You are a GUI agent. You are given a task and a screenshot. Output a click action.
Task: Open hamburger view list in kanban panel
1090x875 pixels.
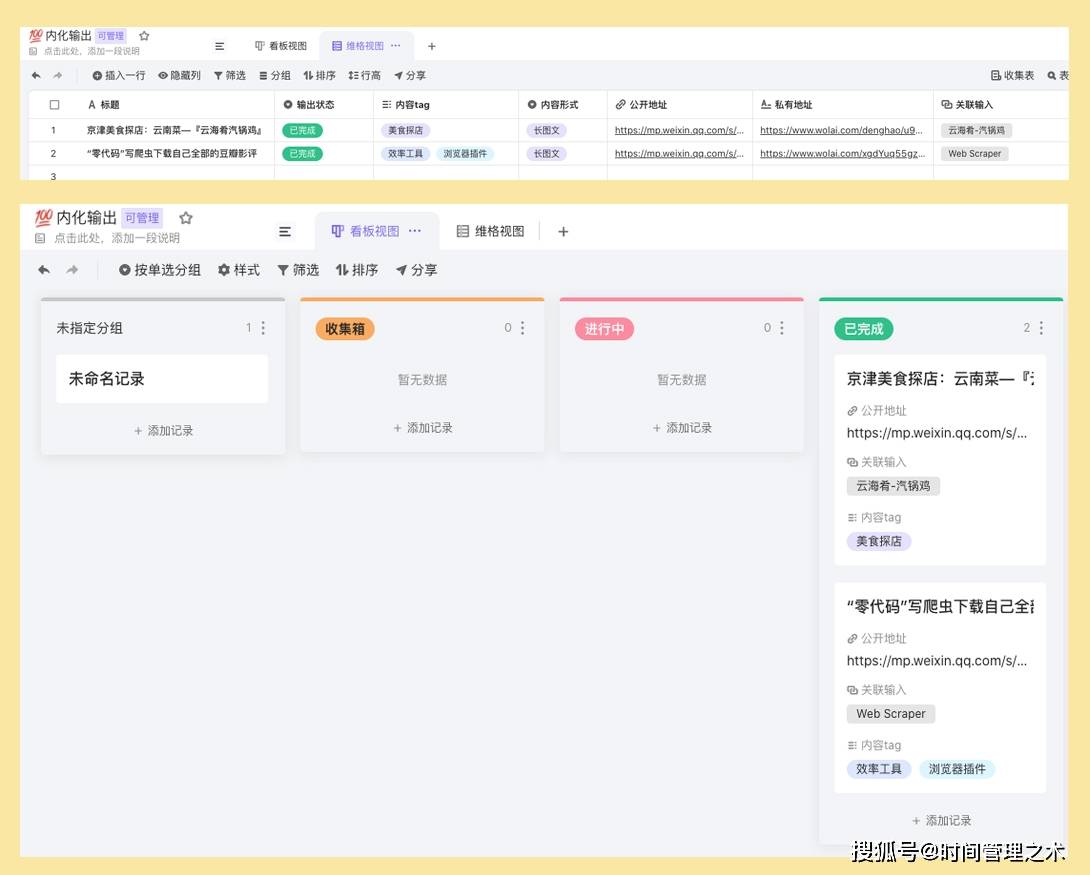click(x=285, y=231)
